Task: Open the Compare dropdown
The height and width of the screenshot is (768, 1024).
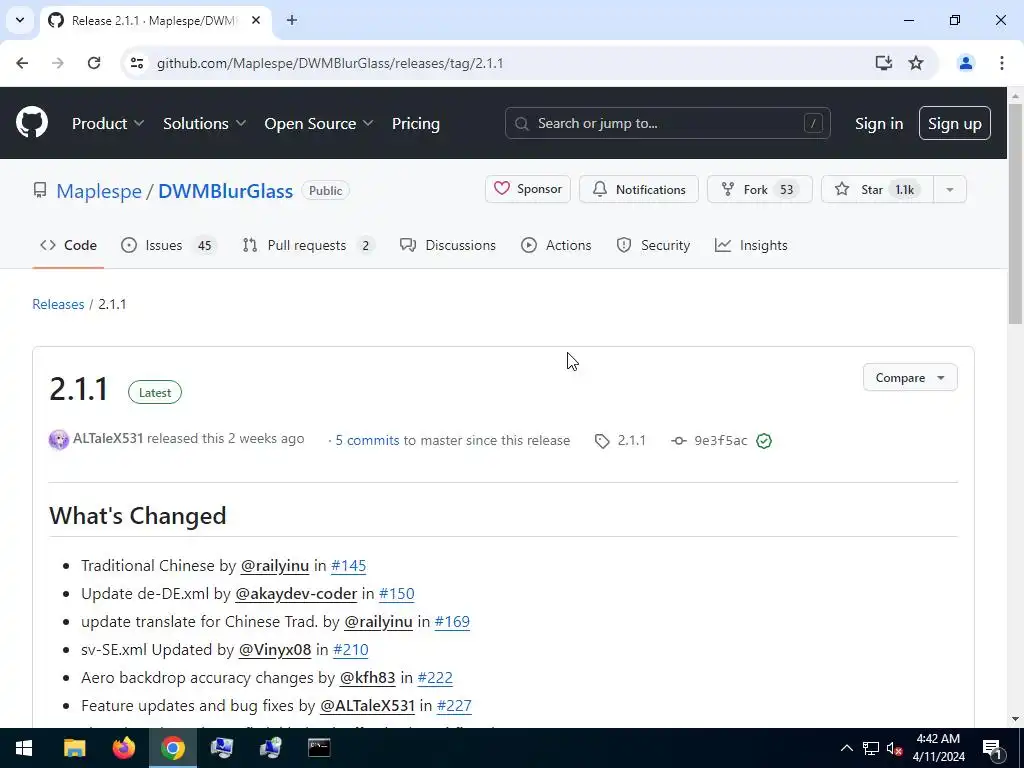Action: tap(910, 377)
